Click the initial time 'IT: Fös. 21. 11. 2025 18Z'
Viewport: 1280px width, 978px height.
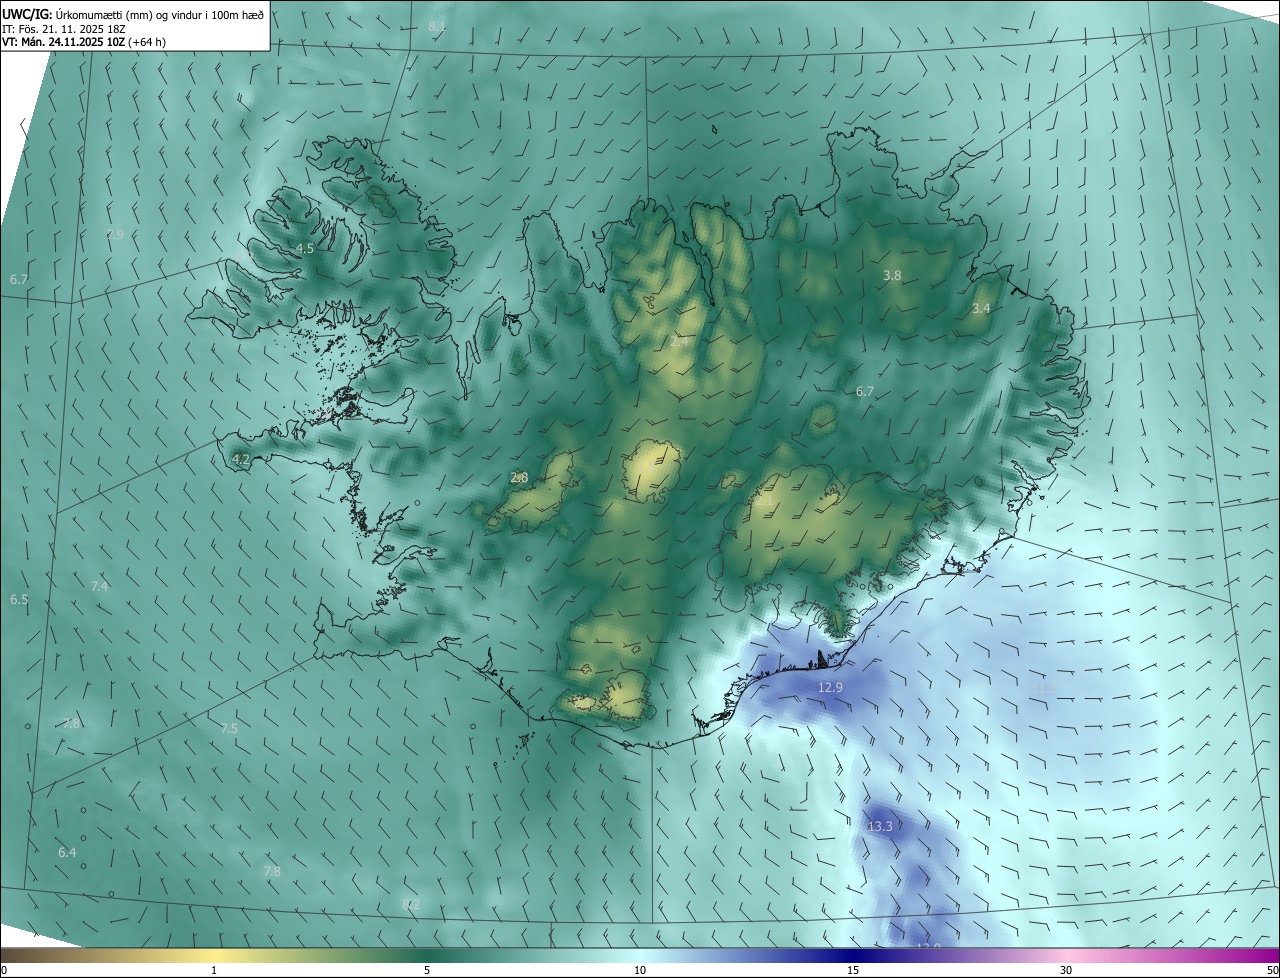[64, 28]
